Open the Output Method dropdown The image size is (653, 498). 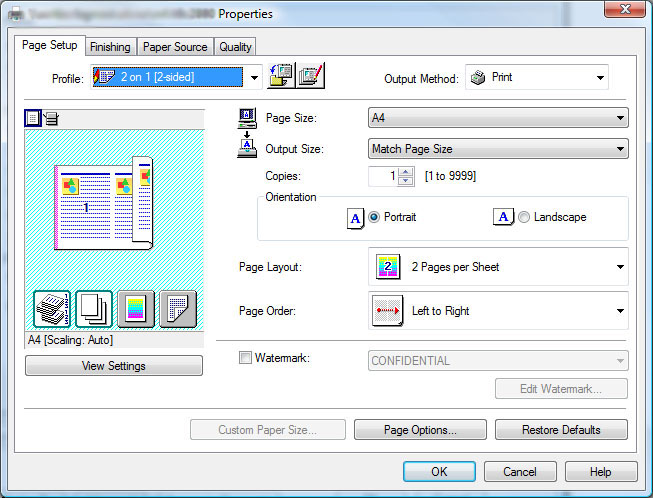pyautogui.click(x=600, y=77)
